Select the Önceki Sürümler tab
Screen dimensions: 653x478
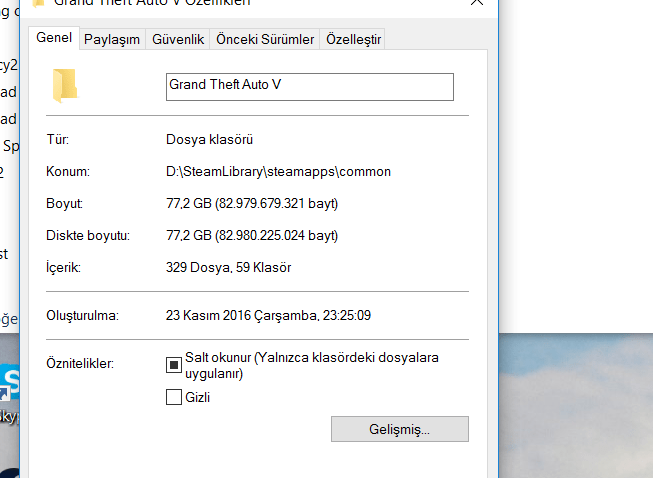[x=265, y=39]
